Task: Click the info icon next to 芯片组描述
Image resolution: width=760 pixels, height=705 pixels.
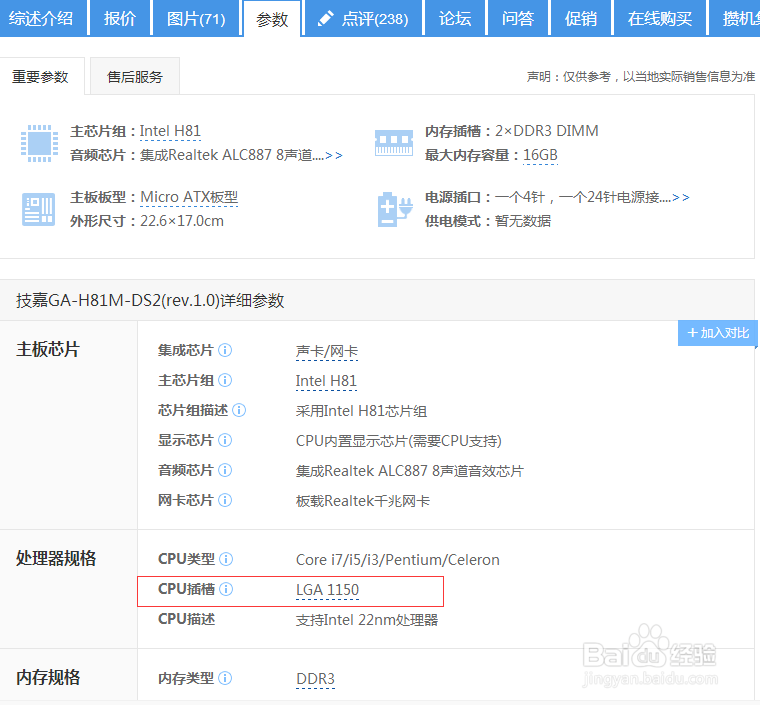Action: point(239,410)
